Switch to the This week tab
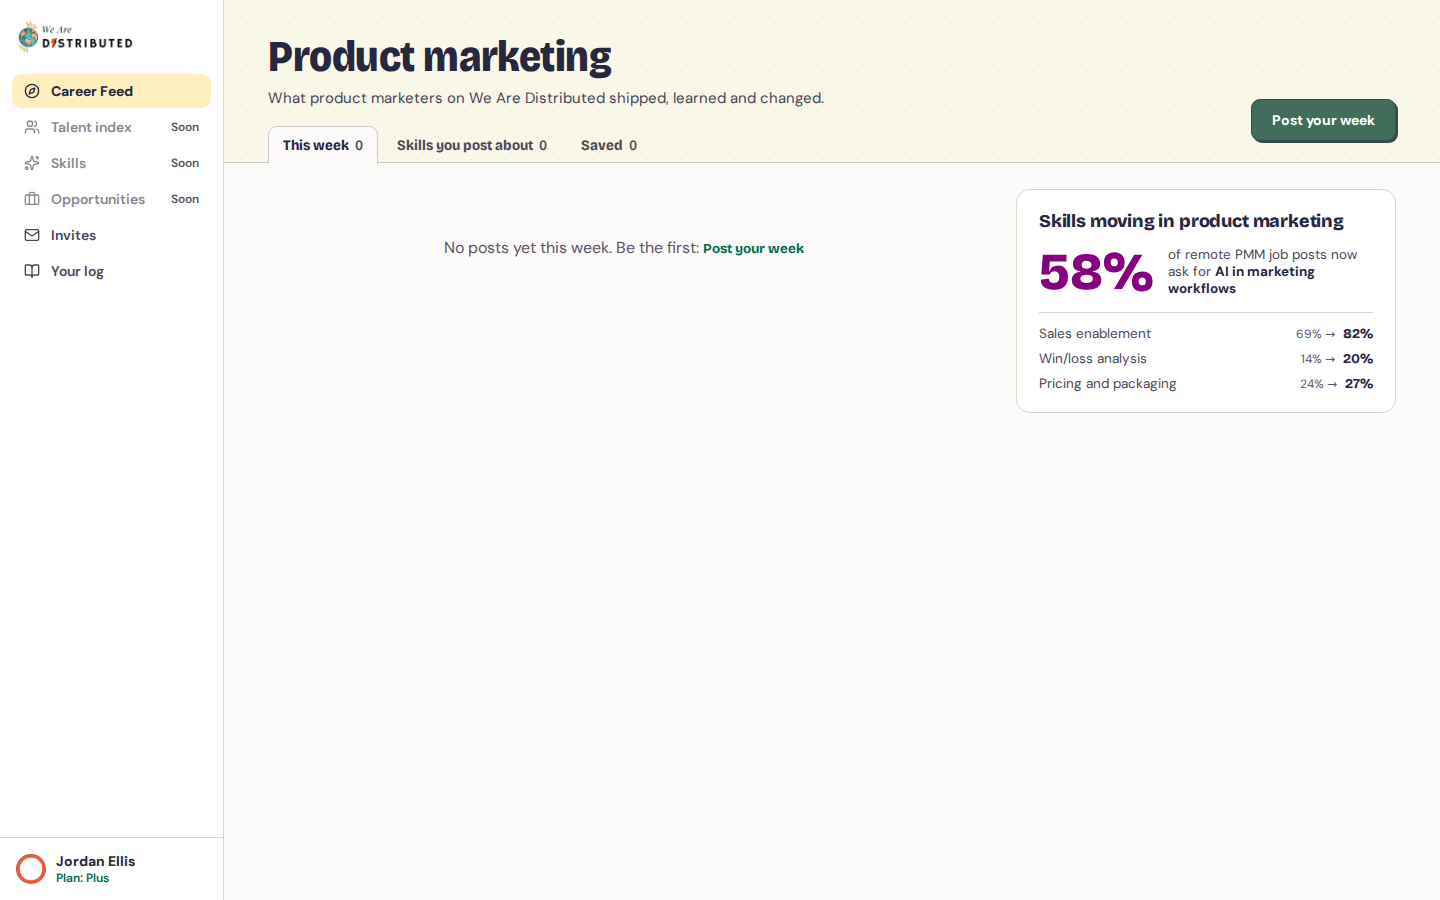 coord(323,145)
